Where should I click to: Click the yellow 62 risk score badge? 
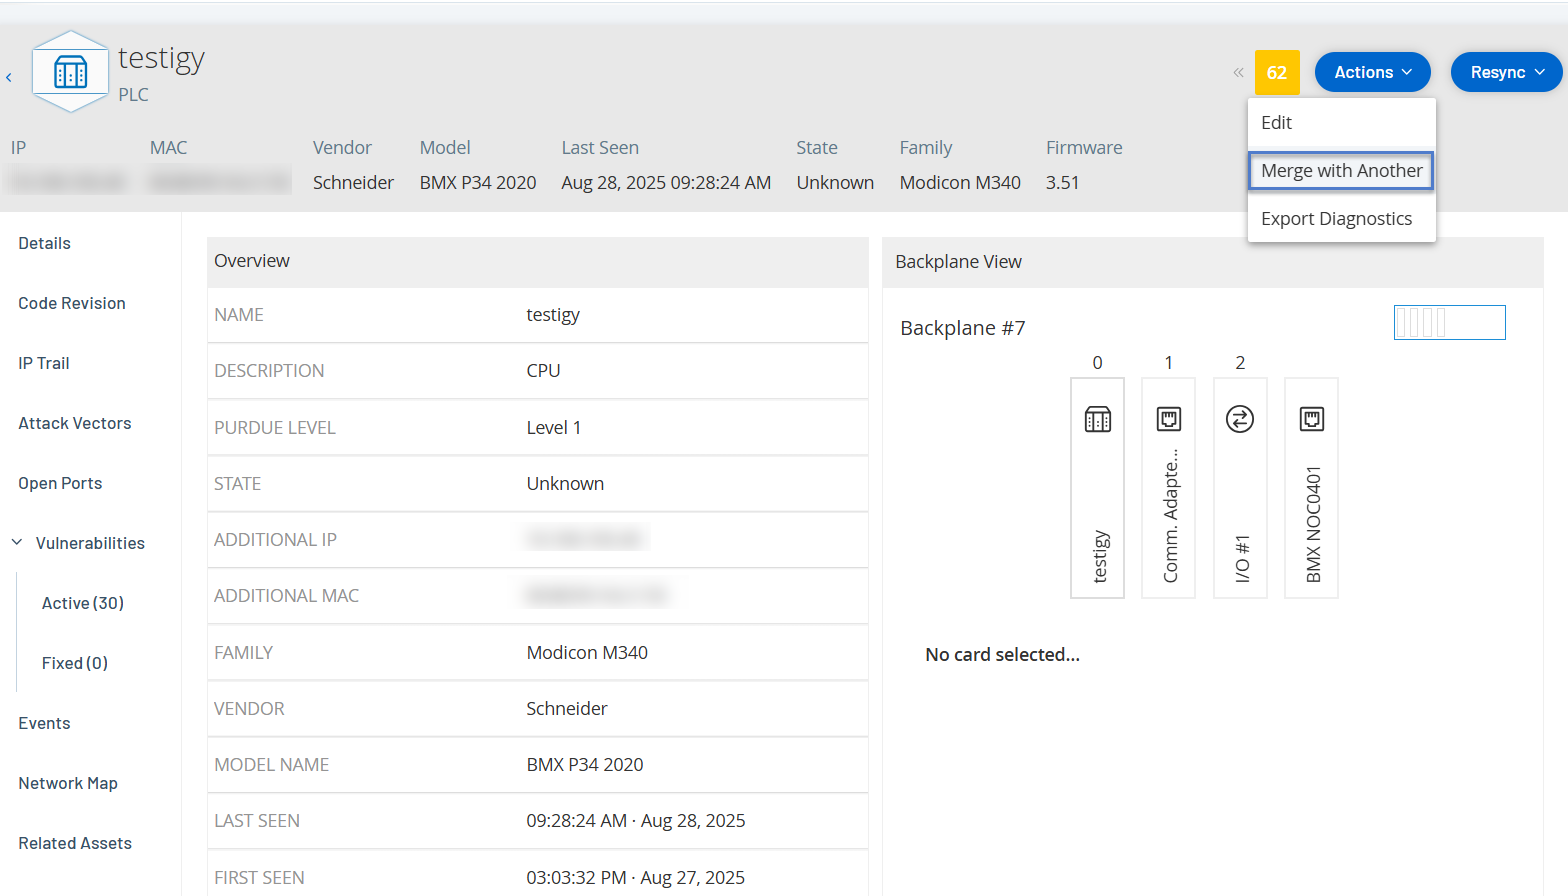point(1277,72)
